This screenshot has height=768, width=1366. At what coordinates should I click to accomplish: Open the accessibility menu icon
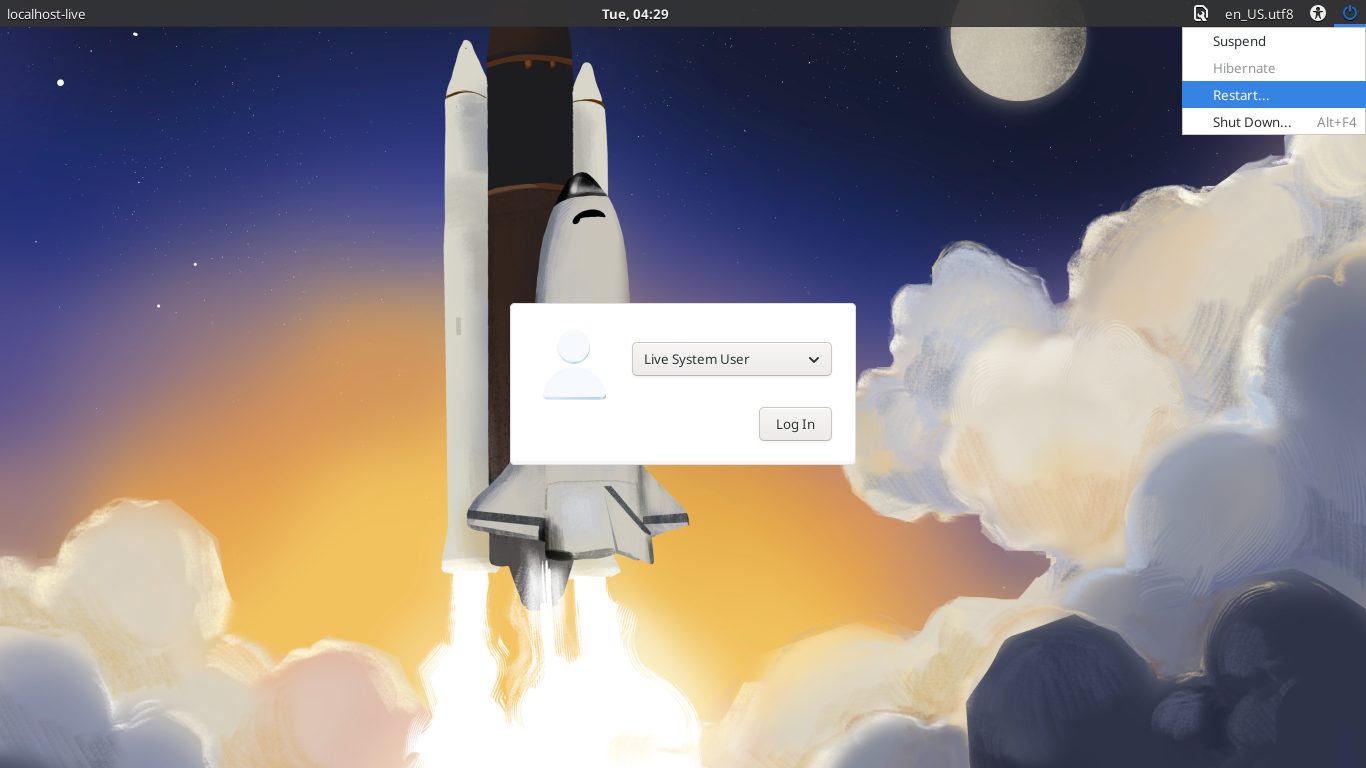coord(1318,14)
